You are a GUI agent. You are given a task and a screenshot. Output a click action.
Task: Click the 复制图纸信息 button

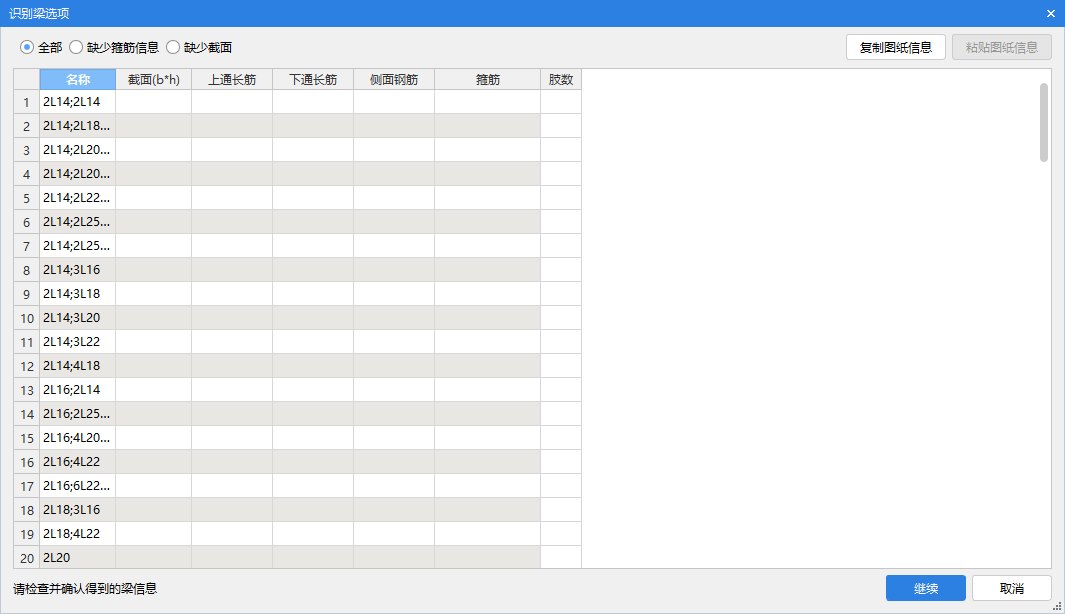895,48
